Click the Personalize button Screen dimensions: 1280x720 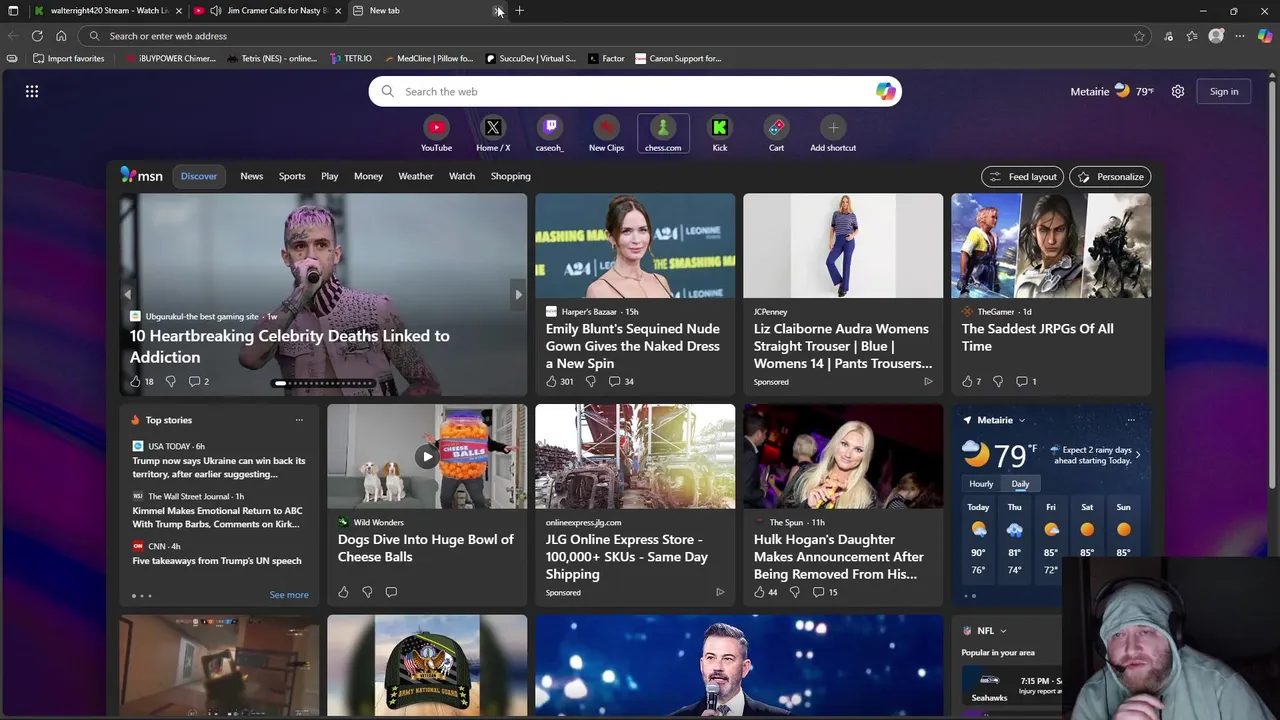(x=1110, y=177)
